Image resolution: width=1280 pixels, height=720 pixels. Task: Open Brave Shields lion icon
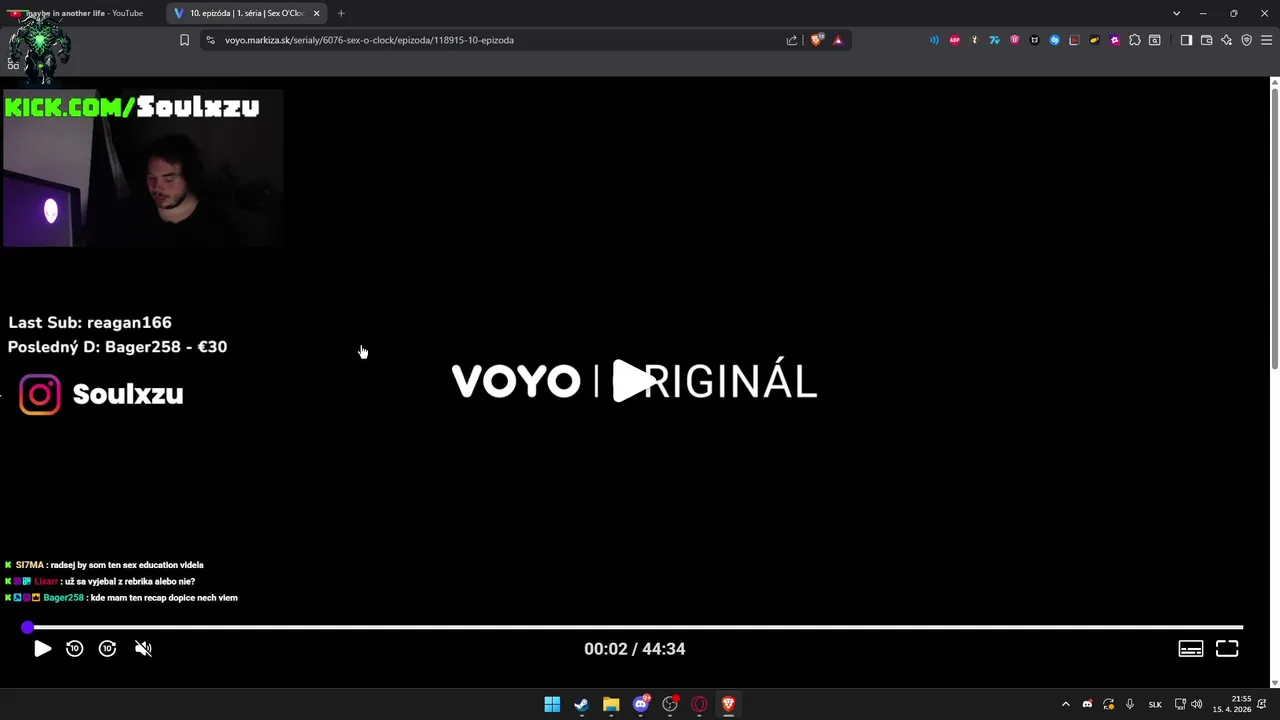point(817,40)
